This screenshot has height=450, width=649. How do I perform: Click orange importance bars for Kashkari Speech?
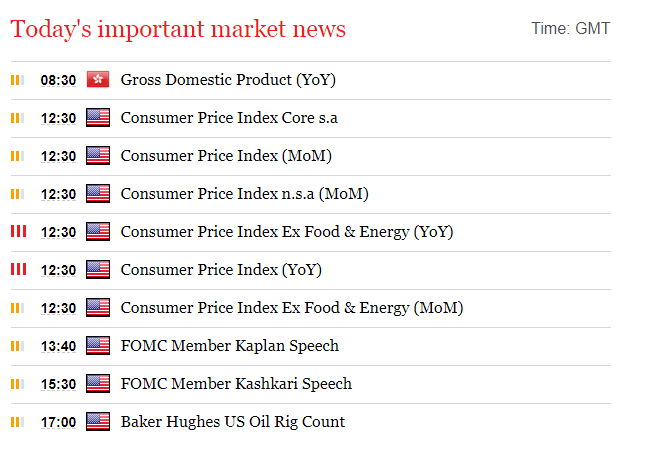point(17,384)
